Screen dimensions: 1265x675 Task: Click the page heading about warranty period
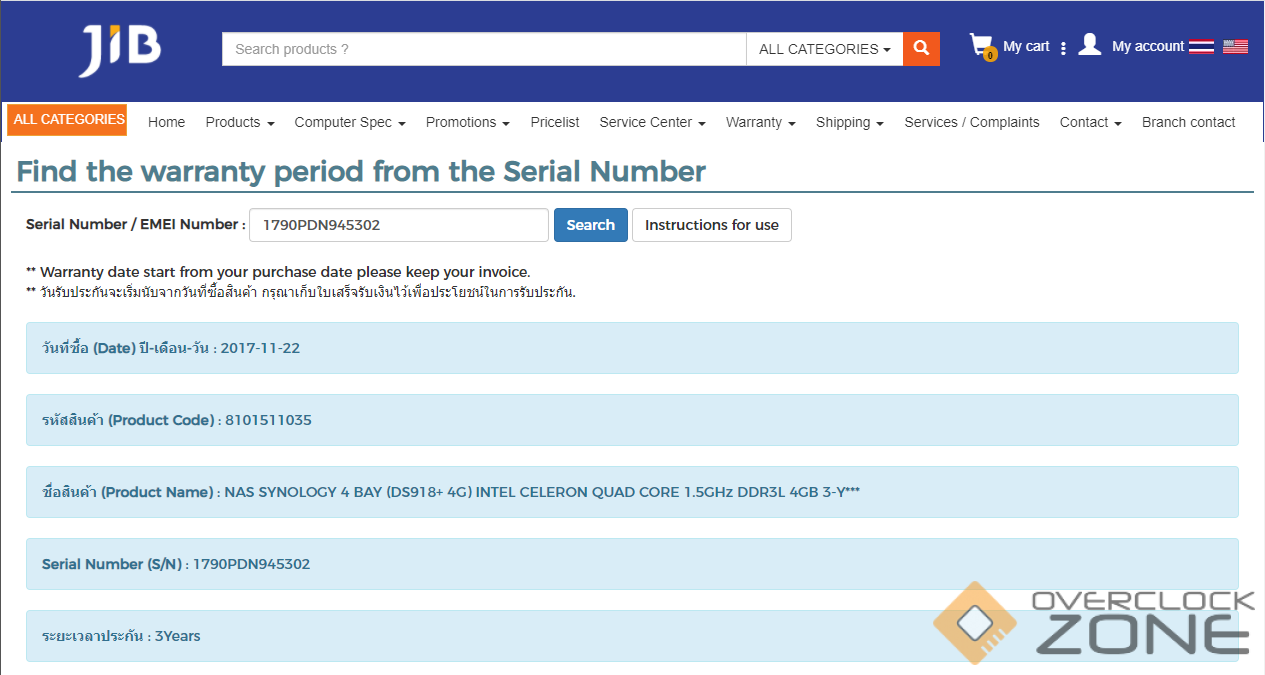[x=361, y=172]
